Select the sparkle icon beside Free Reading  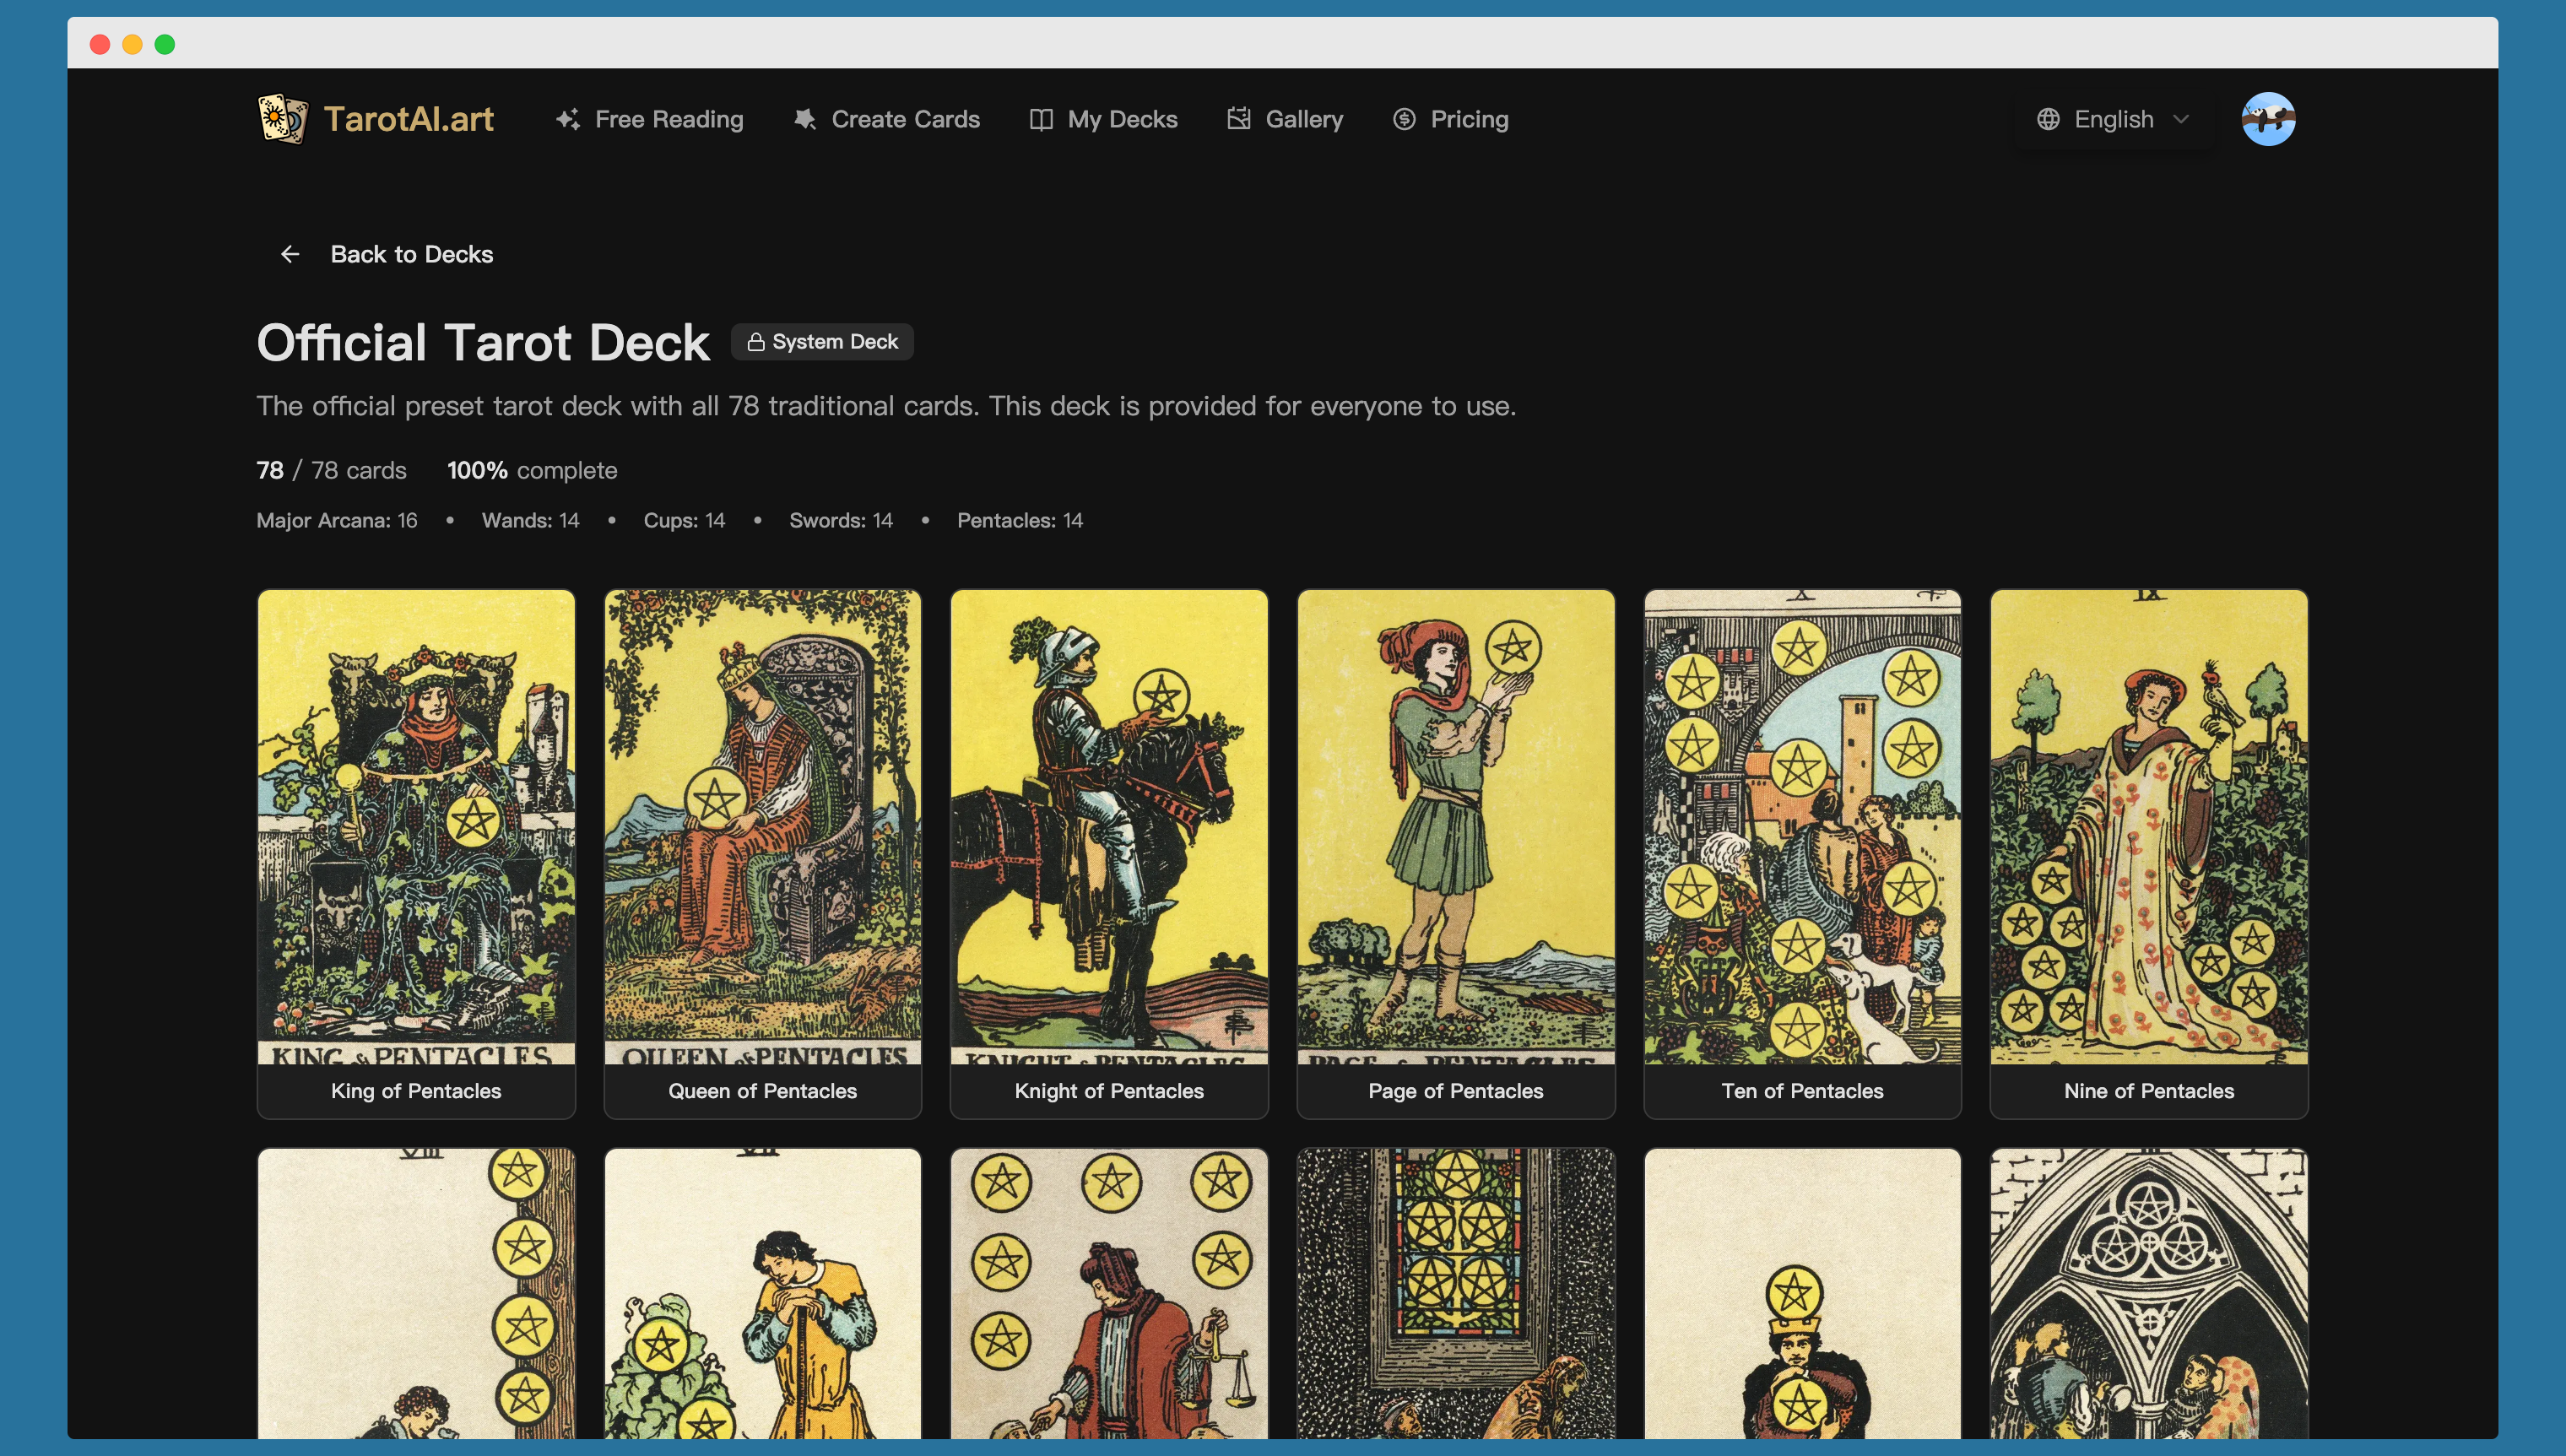568,119
